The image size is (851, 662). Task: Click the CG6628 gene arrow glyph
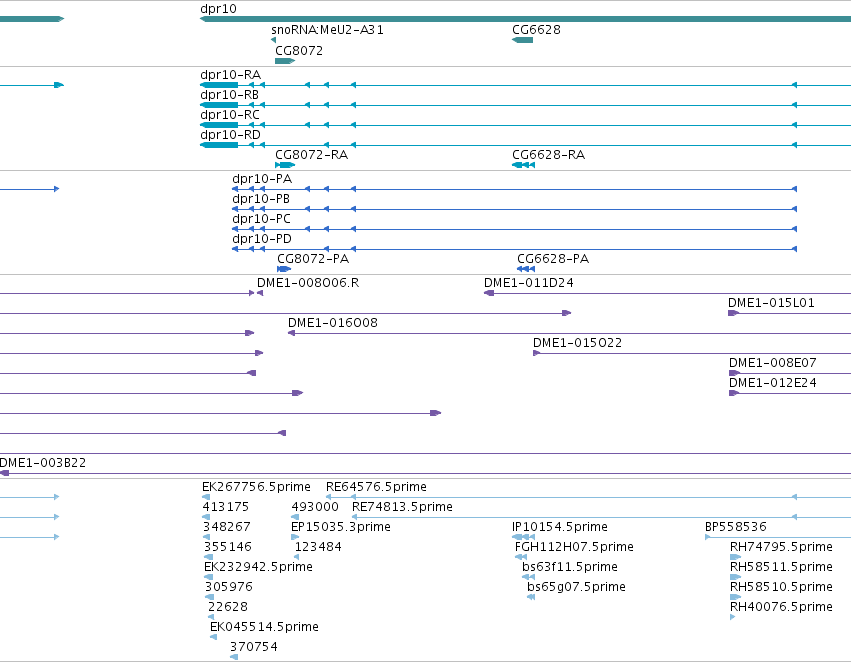[523, 40]
